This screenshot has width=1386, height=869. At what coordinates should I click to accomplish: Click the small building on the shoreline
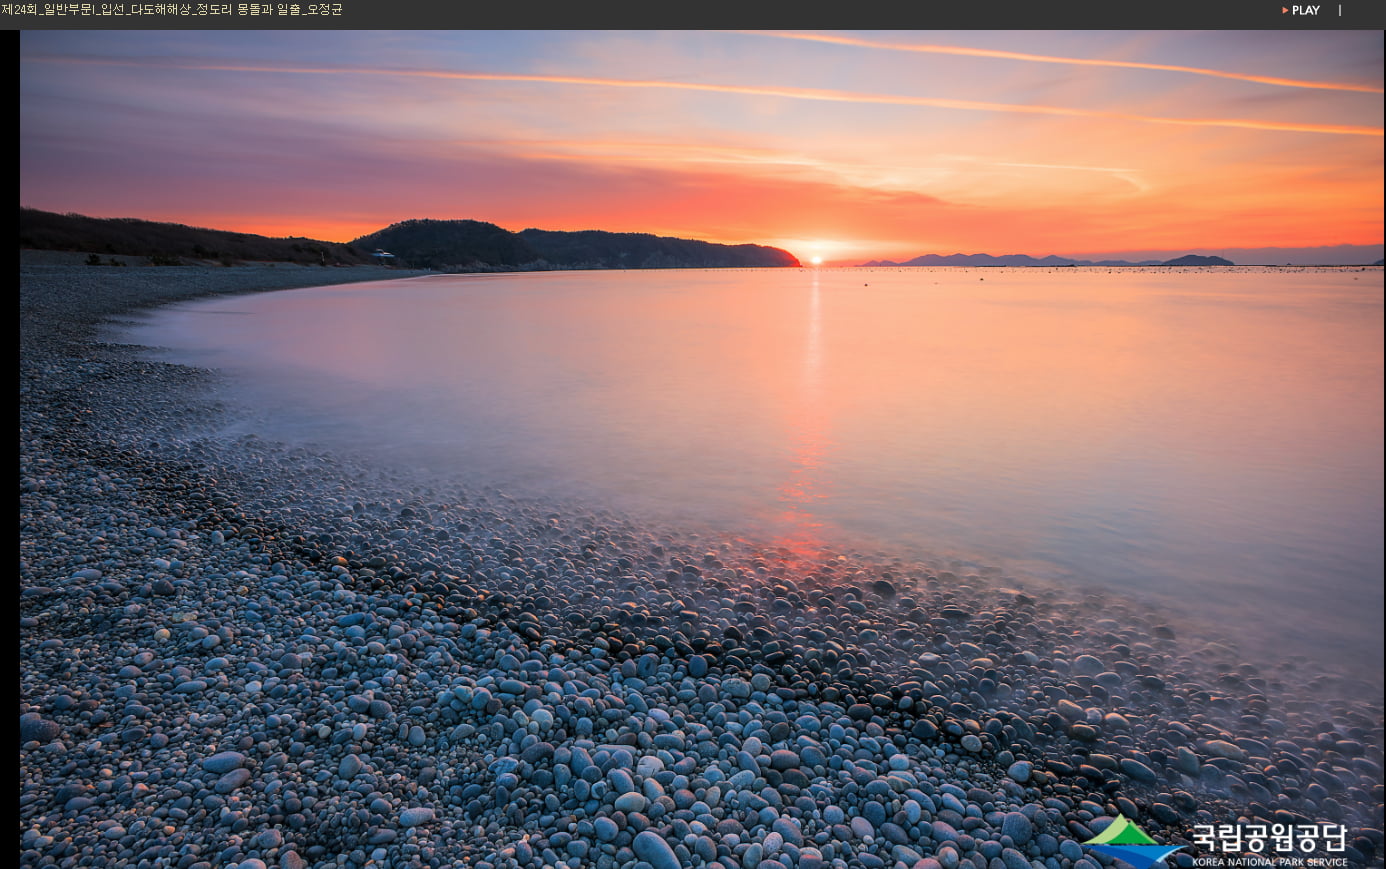[x=383, y=255]
